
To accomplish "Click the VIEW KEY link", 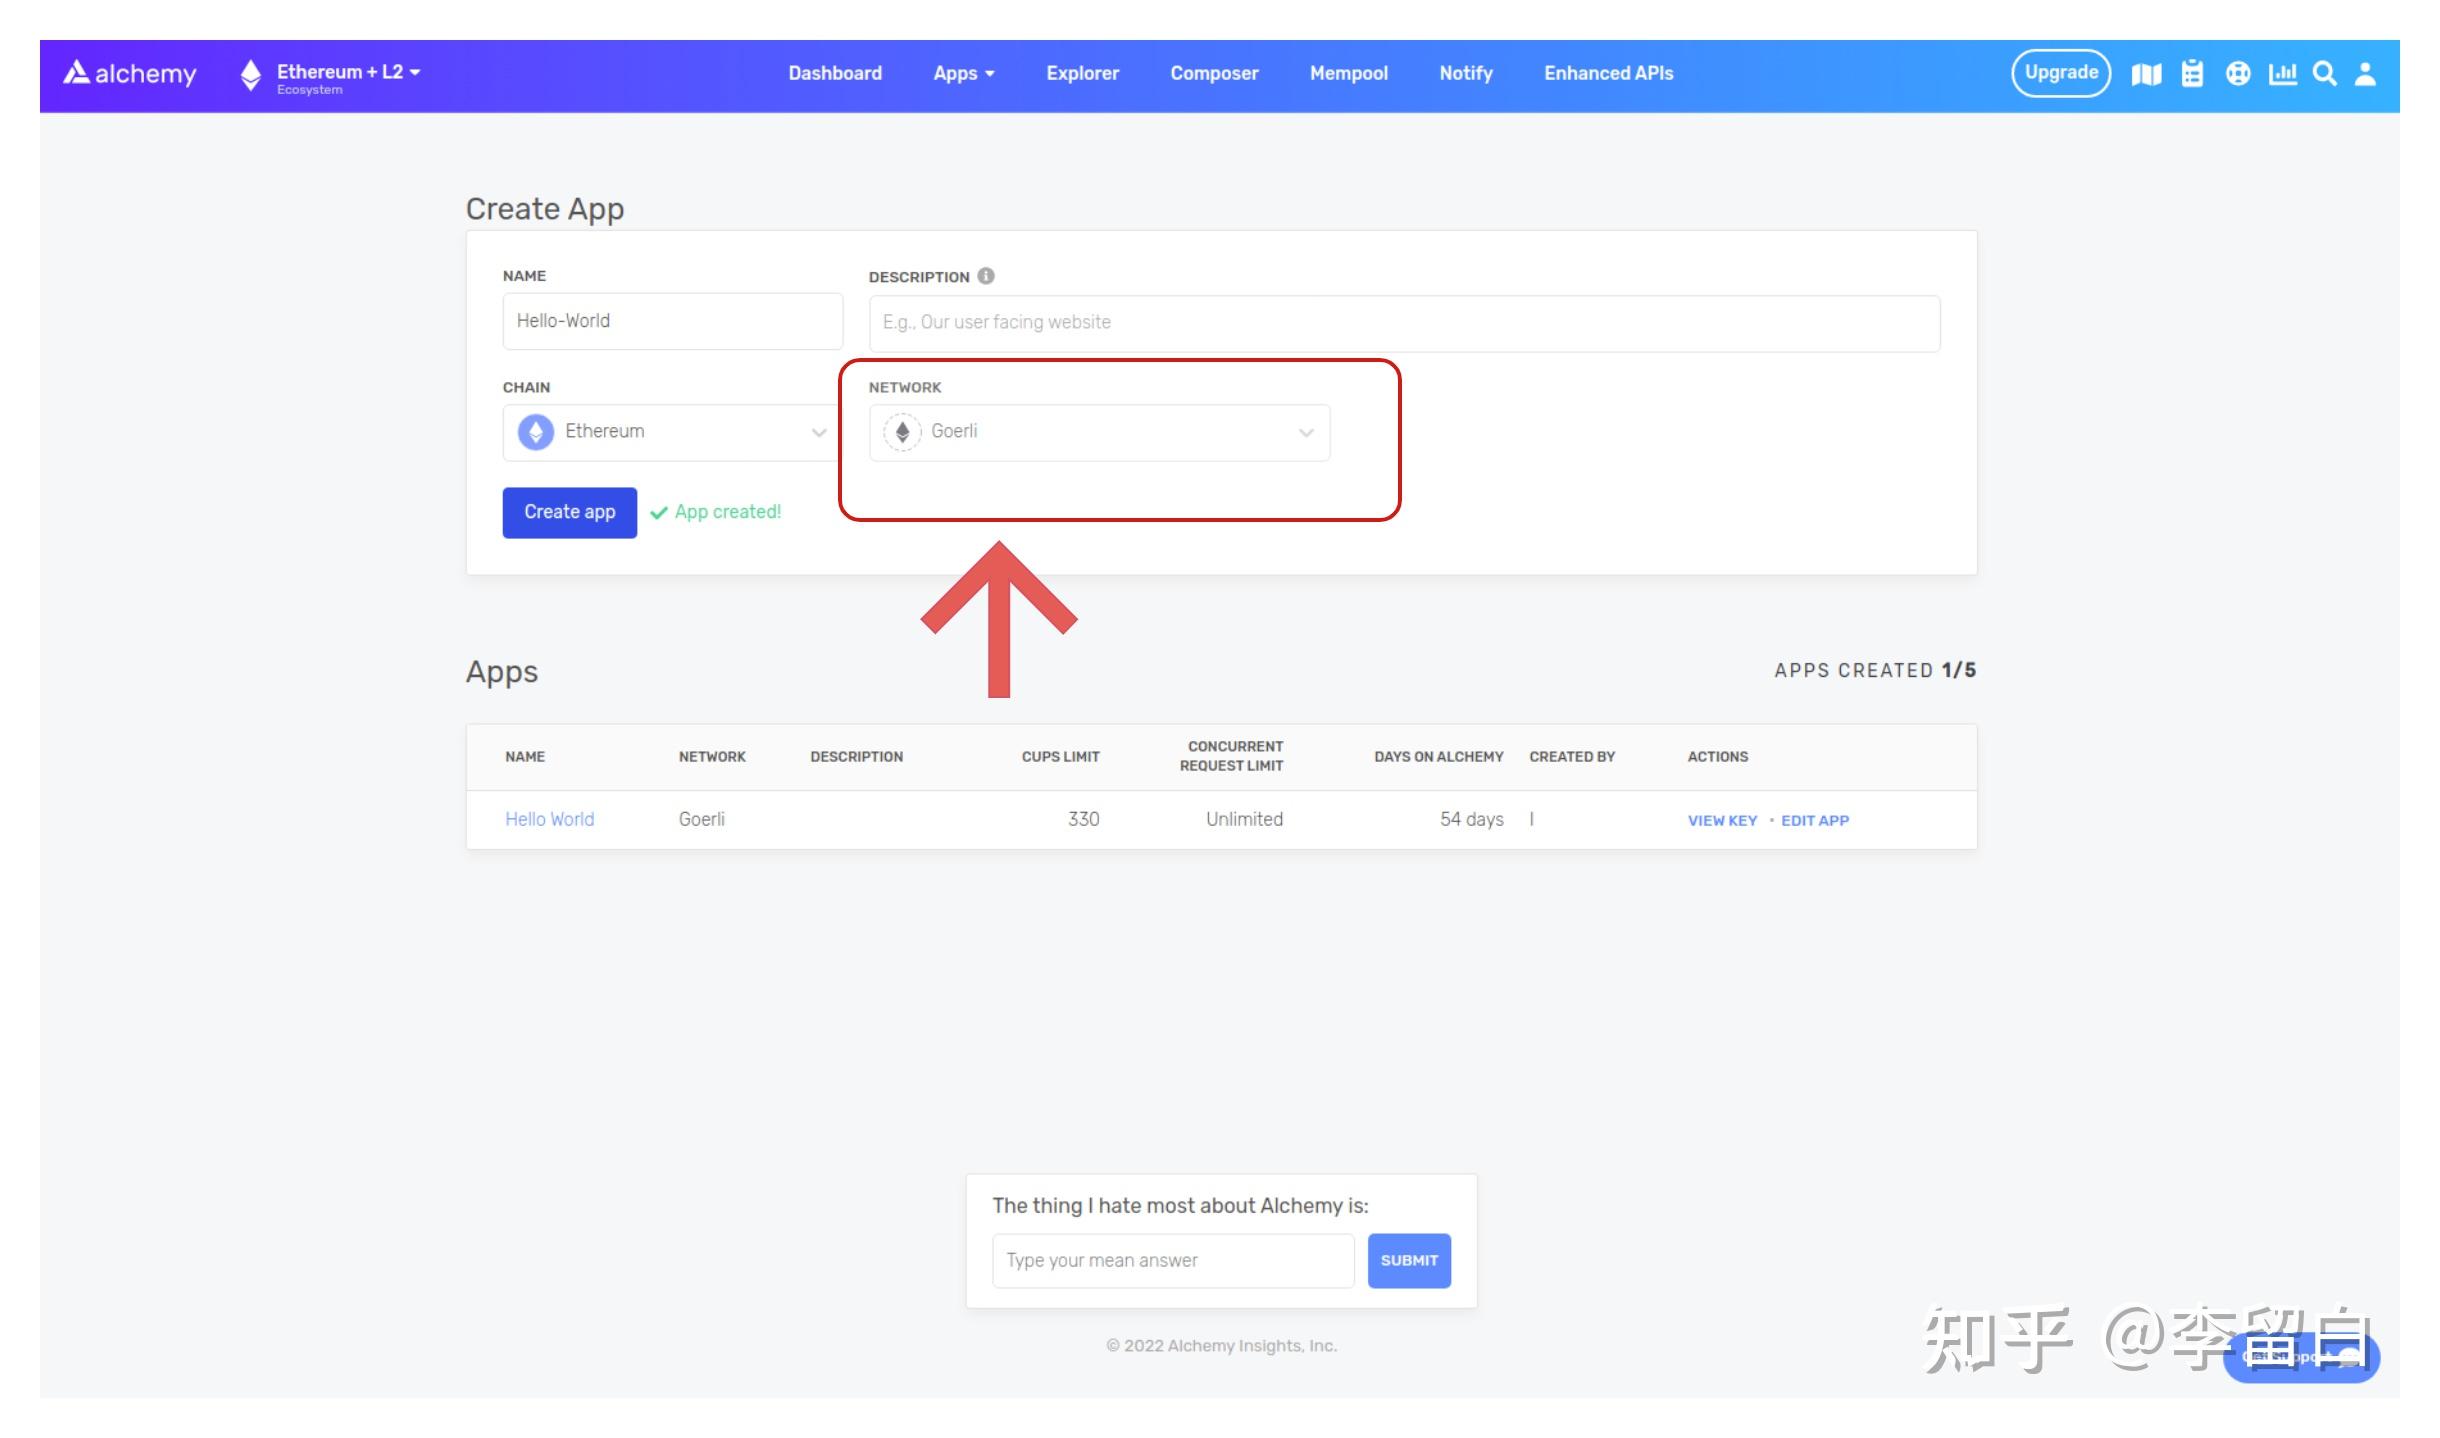I will click(x=1722, y=820).
